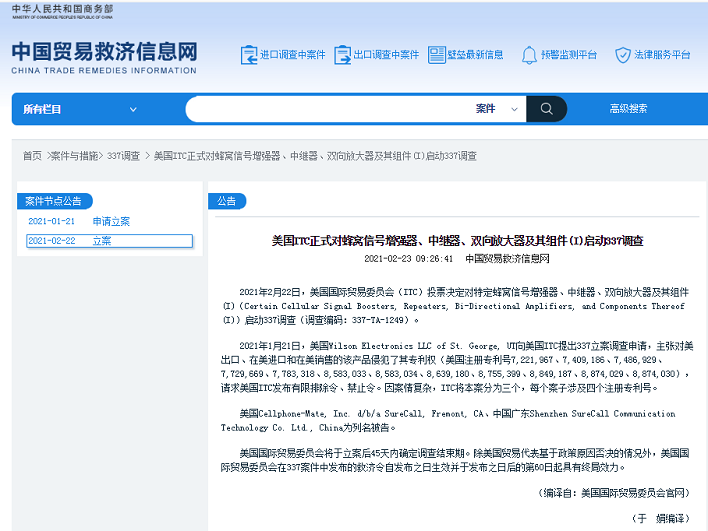This screenshot has height=531, width=708.
Task: Click the timestamp 2021-02-23 09:26:41
Action: 408,259
